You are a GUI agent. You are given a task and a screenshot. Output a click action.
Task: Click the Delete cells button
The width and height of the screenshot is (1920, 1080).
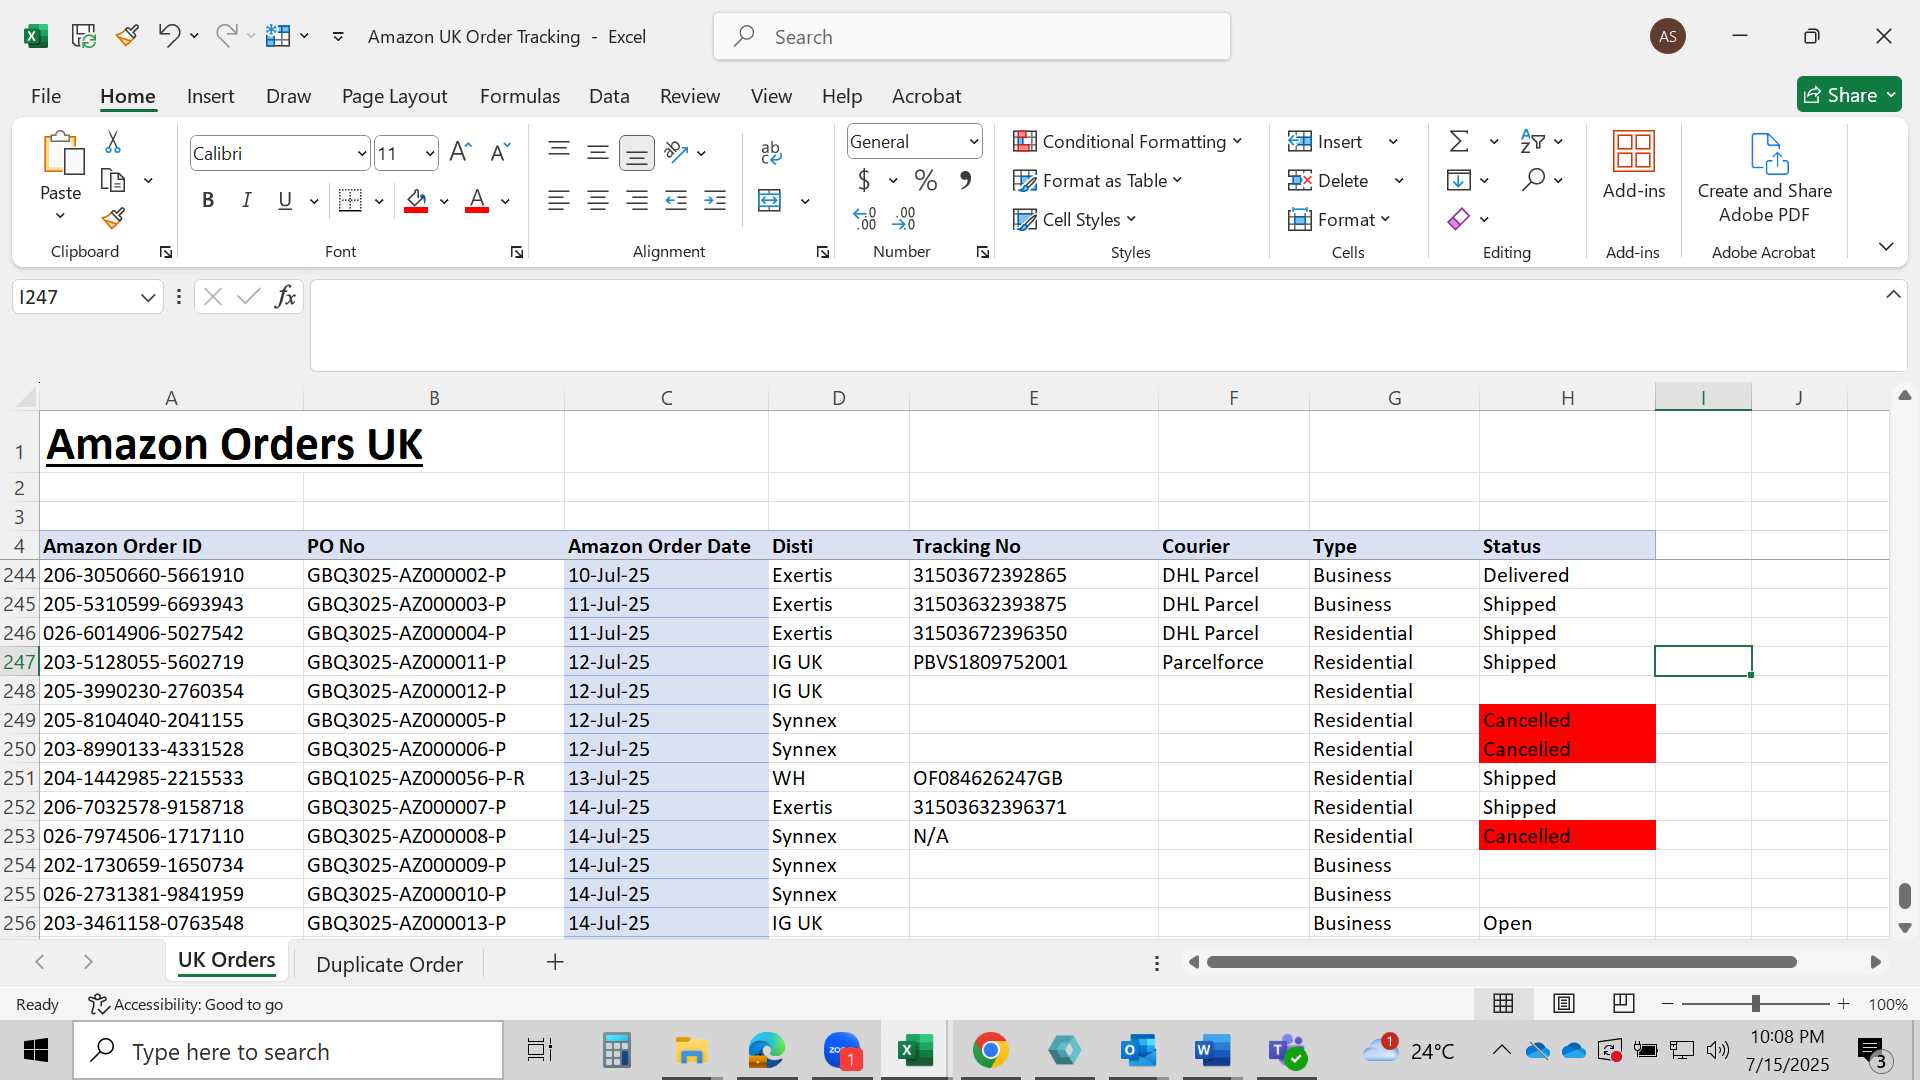[x=1329, y=181]
